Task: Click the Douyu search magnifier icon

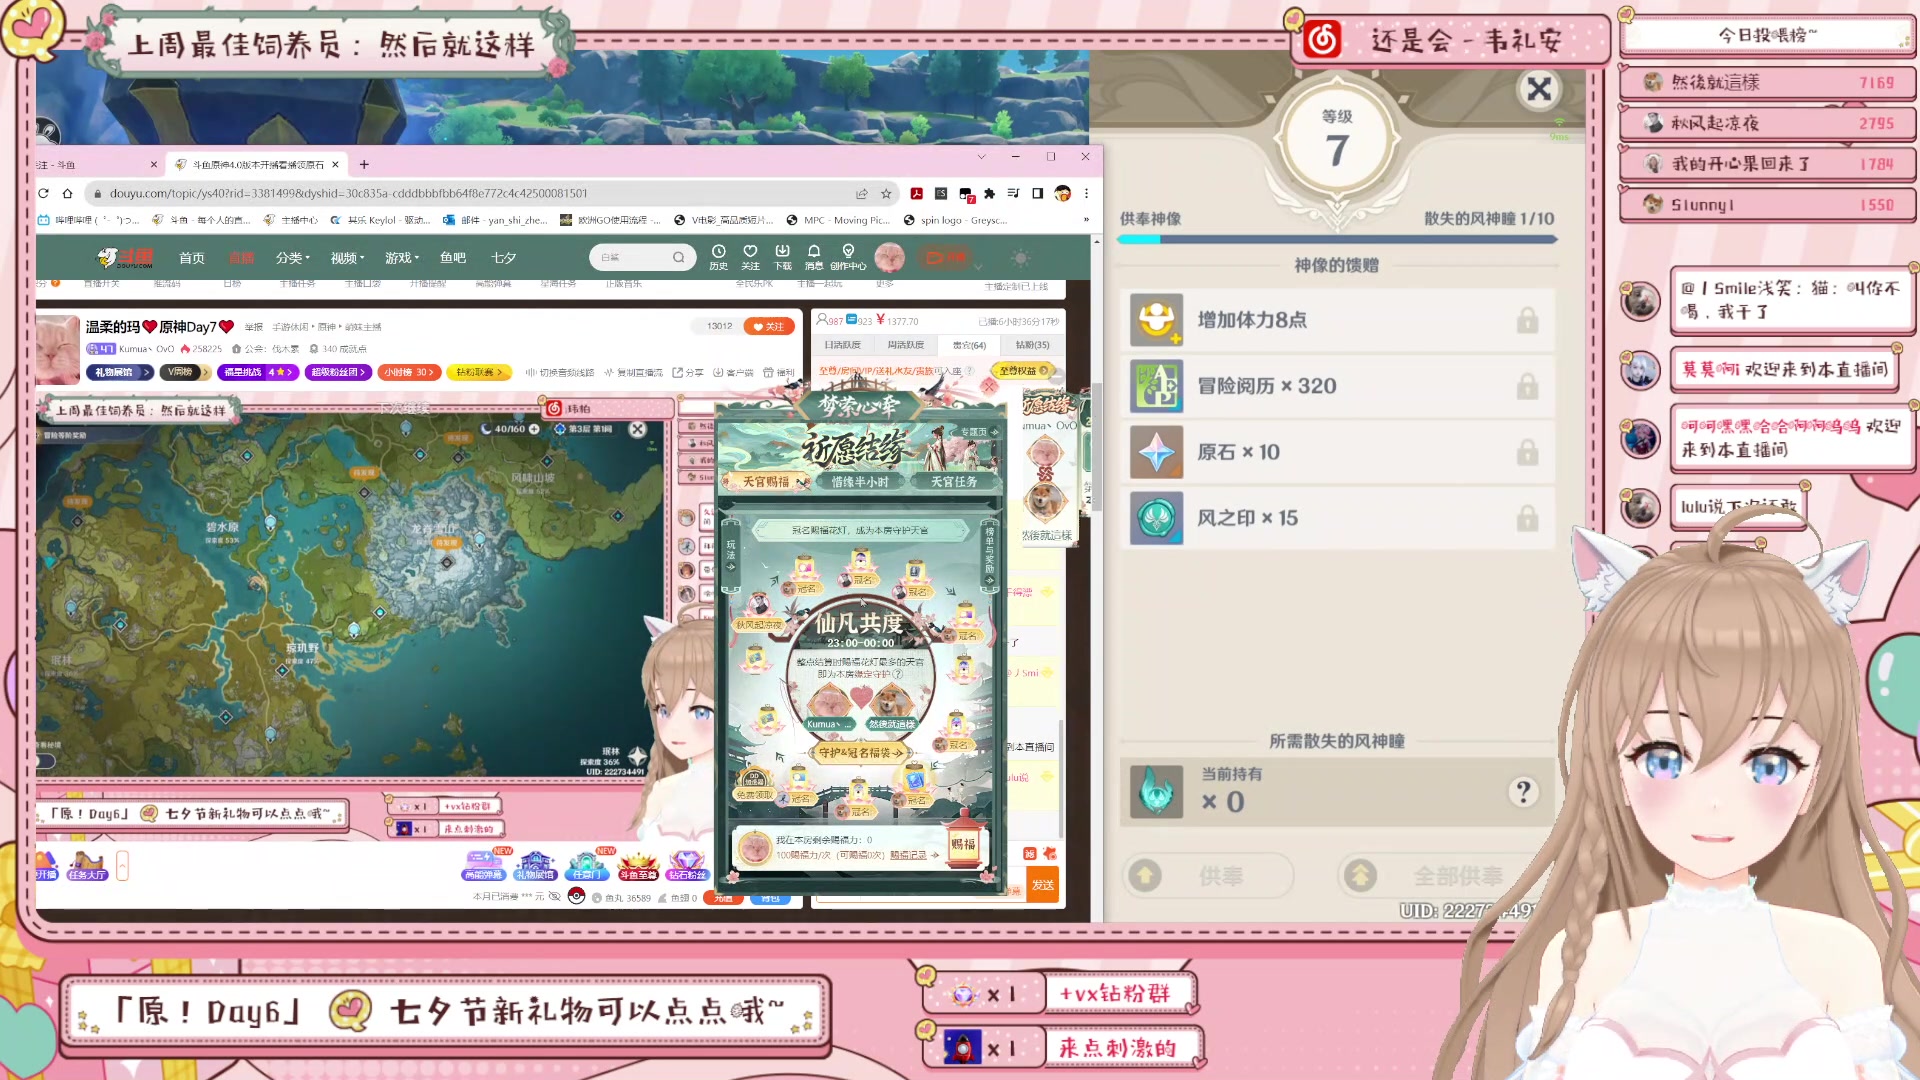Action: 678,257
